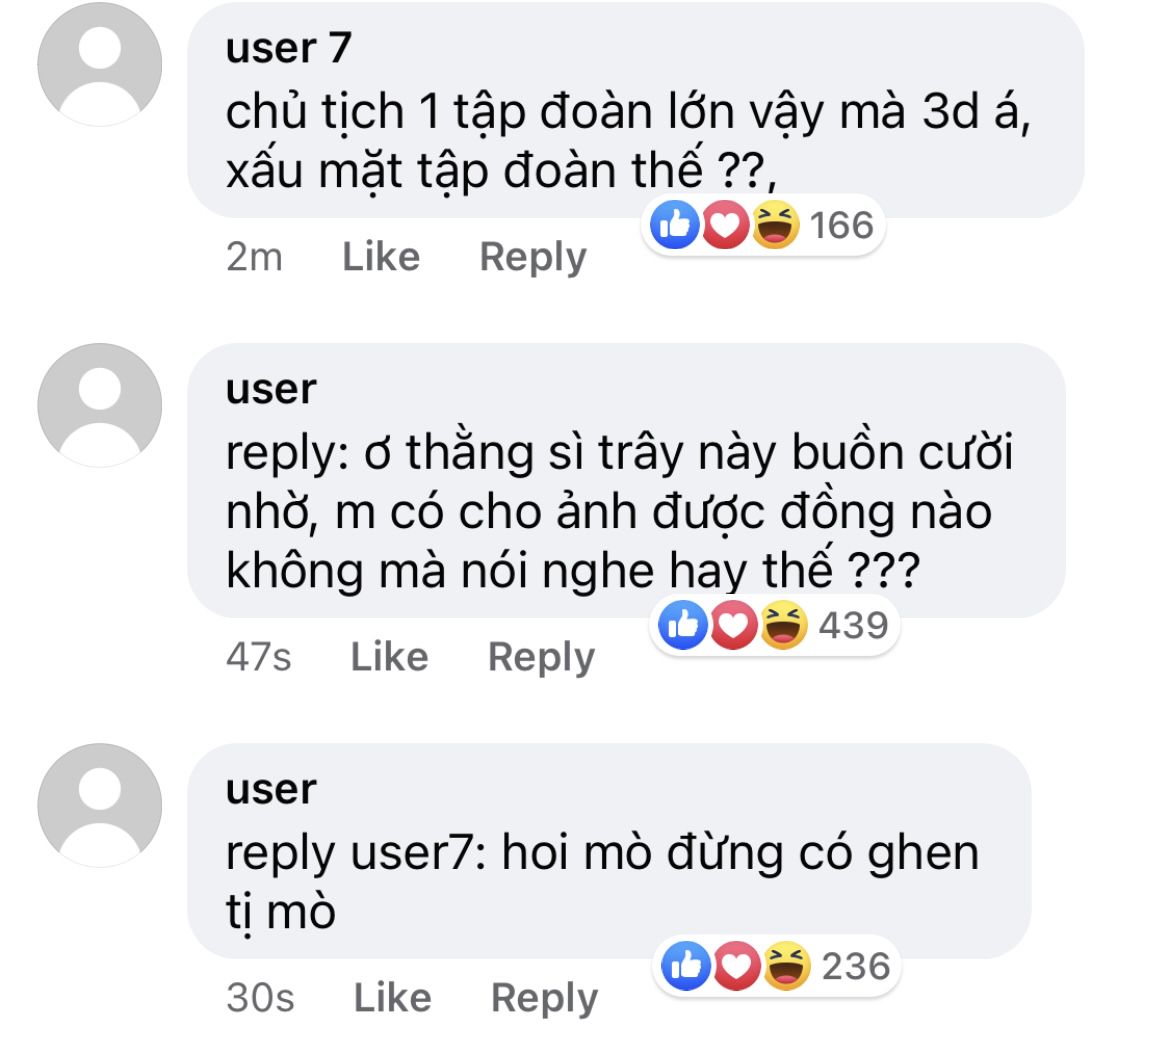Click the thumbs-up reaction icon on user 7's comment
This screenshot has width=1170, height=1049.
[x=675, y=225]
